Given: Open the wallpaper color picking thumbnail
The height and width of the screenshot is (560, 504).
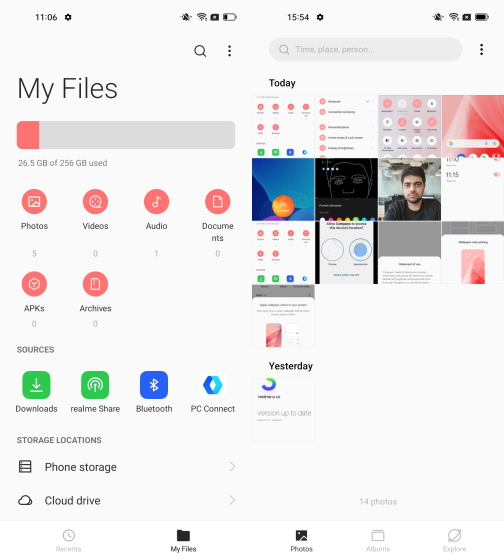Looking at the screenshot, I should [473, 252].
